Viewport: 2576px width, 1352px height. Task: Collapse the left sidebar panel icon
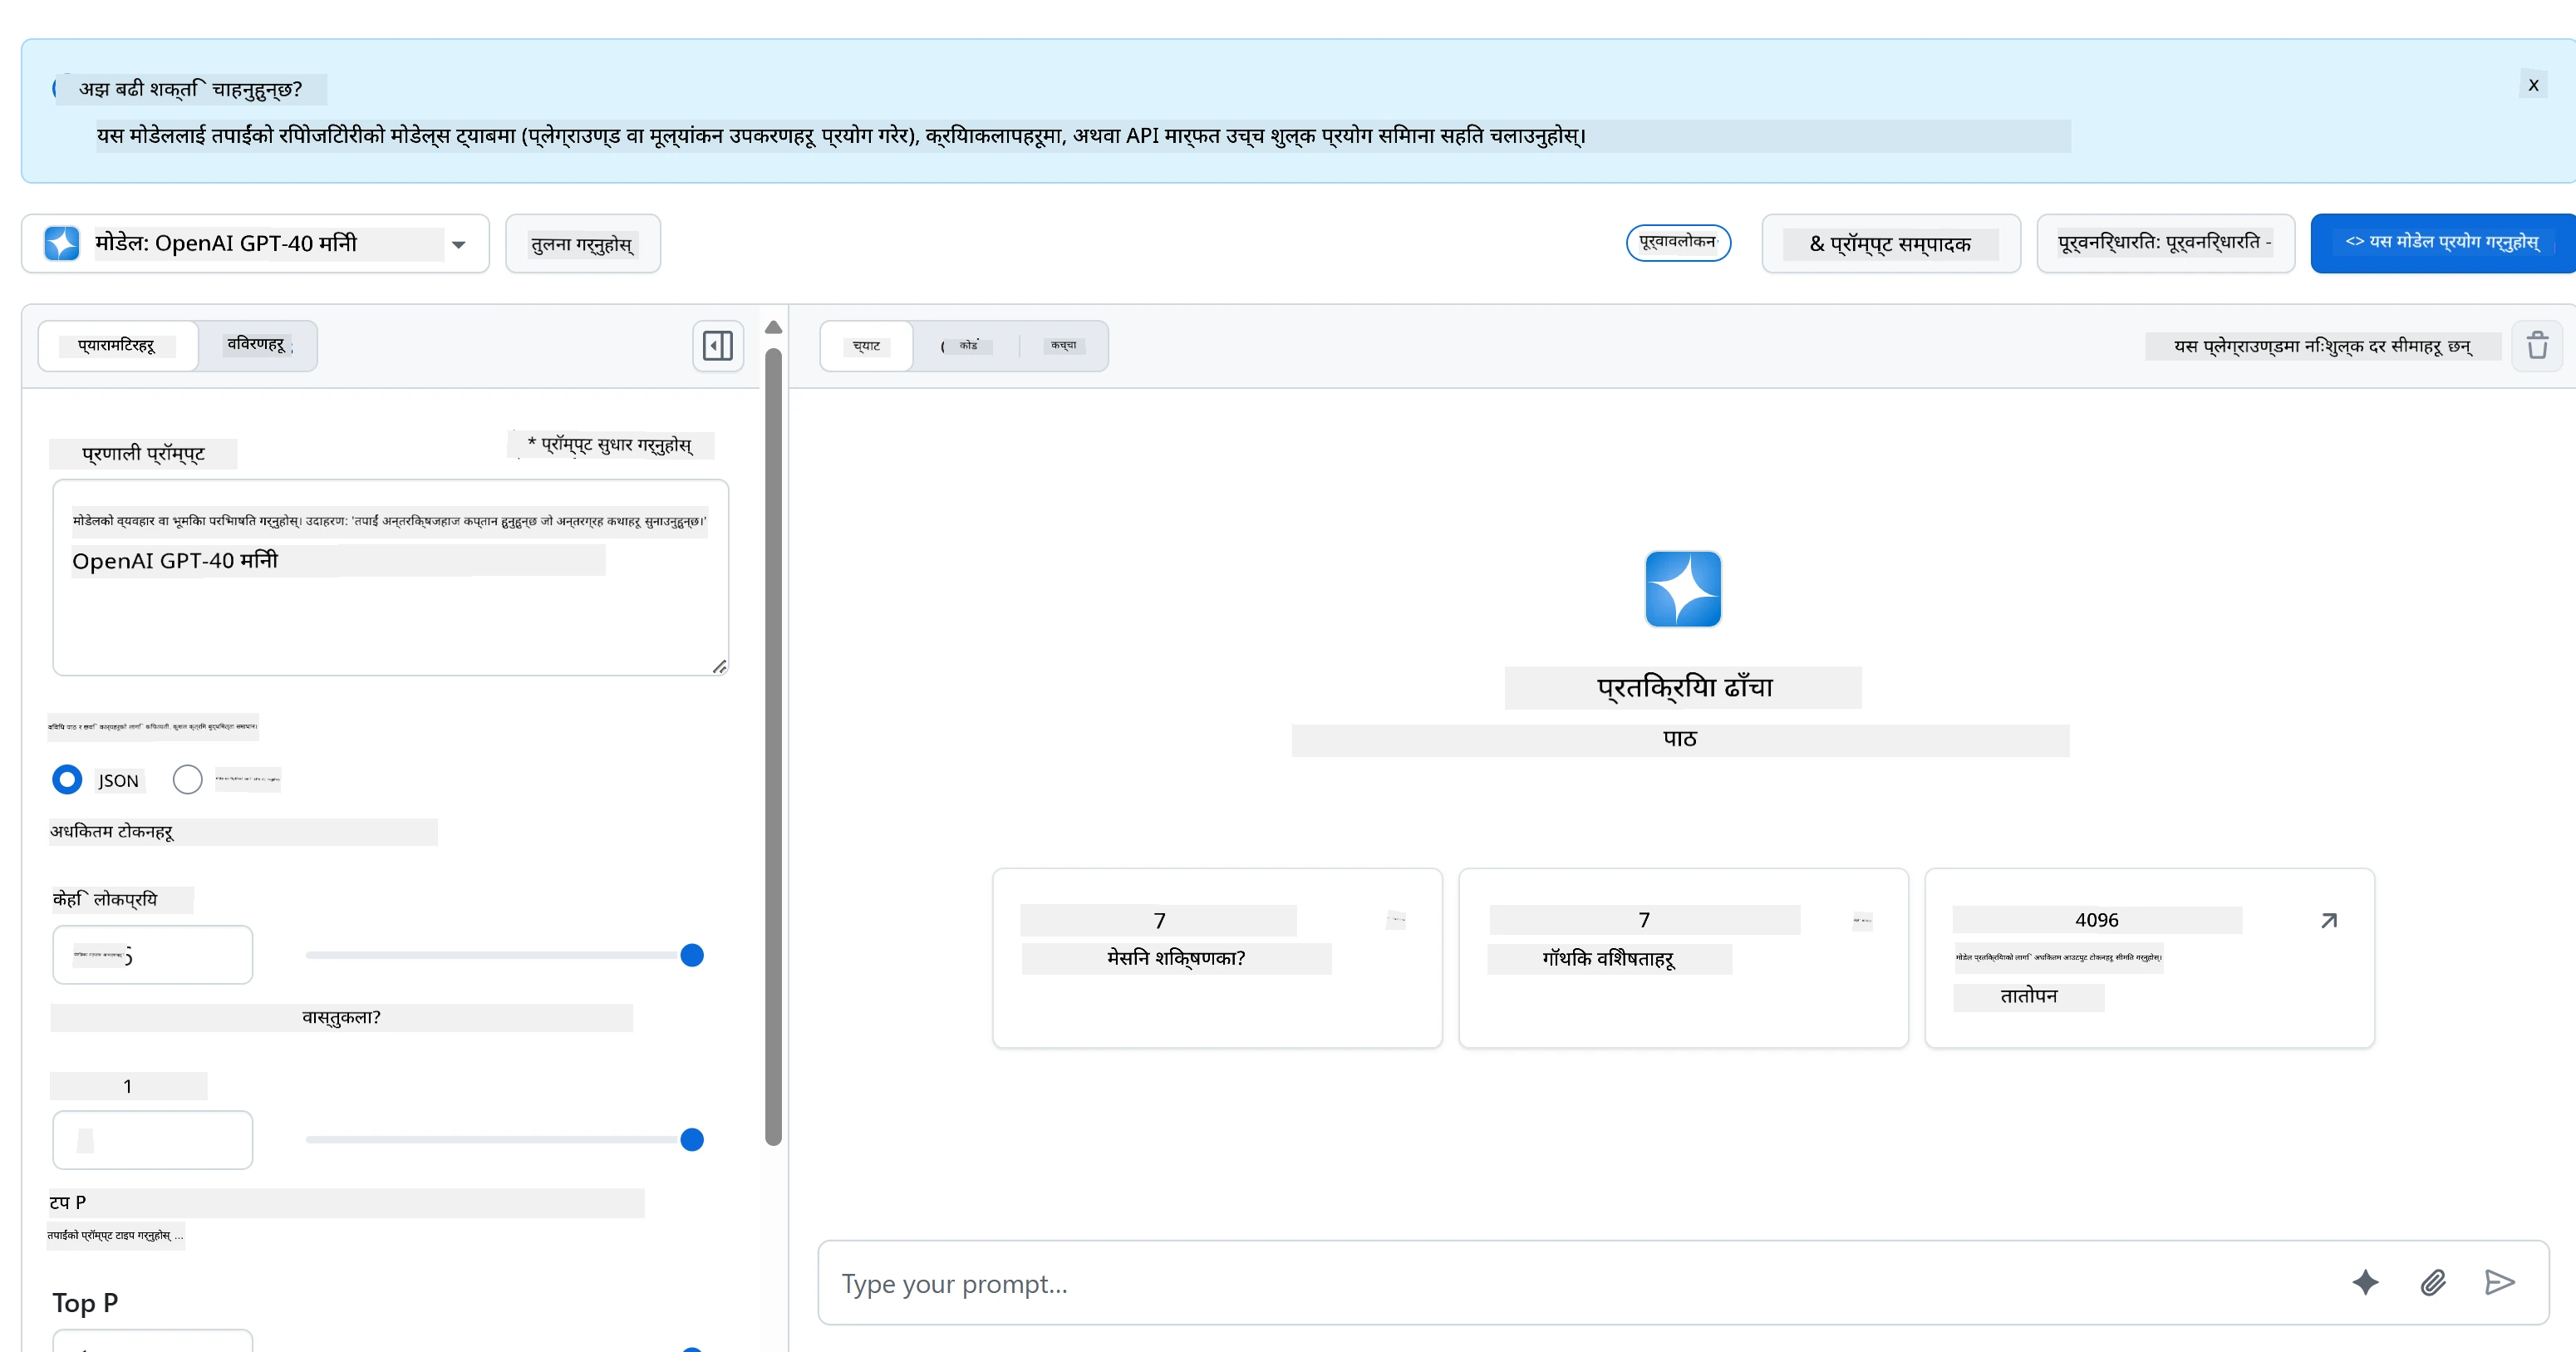point(718,346)
